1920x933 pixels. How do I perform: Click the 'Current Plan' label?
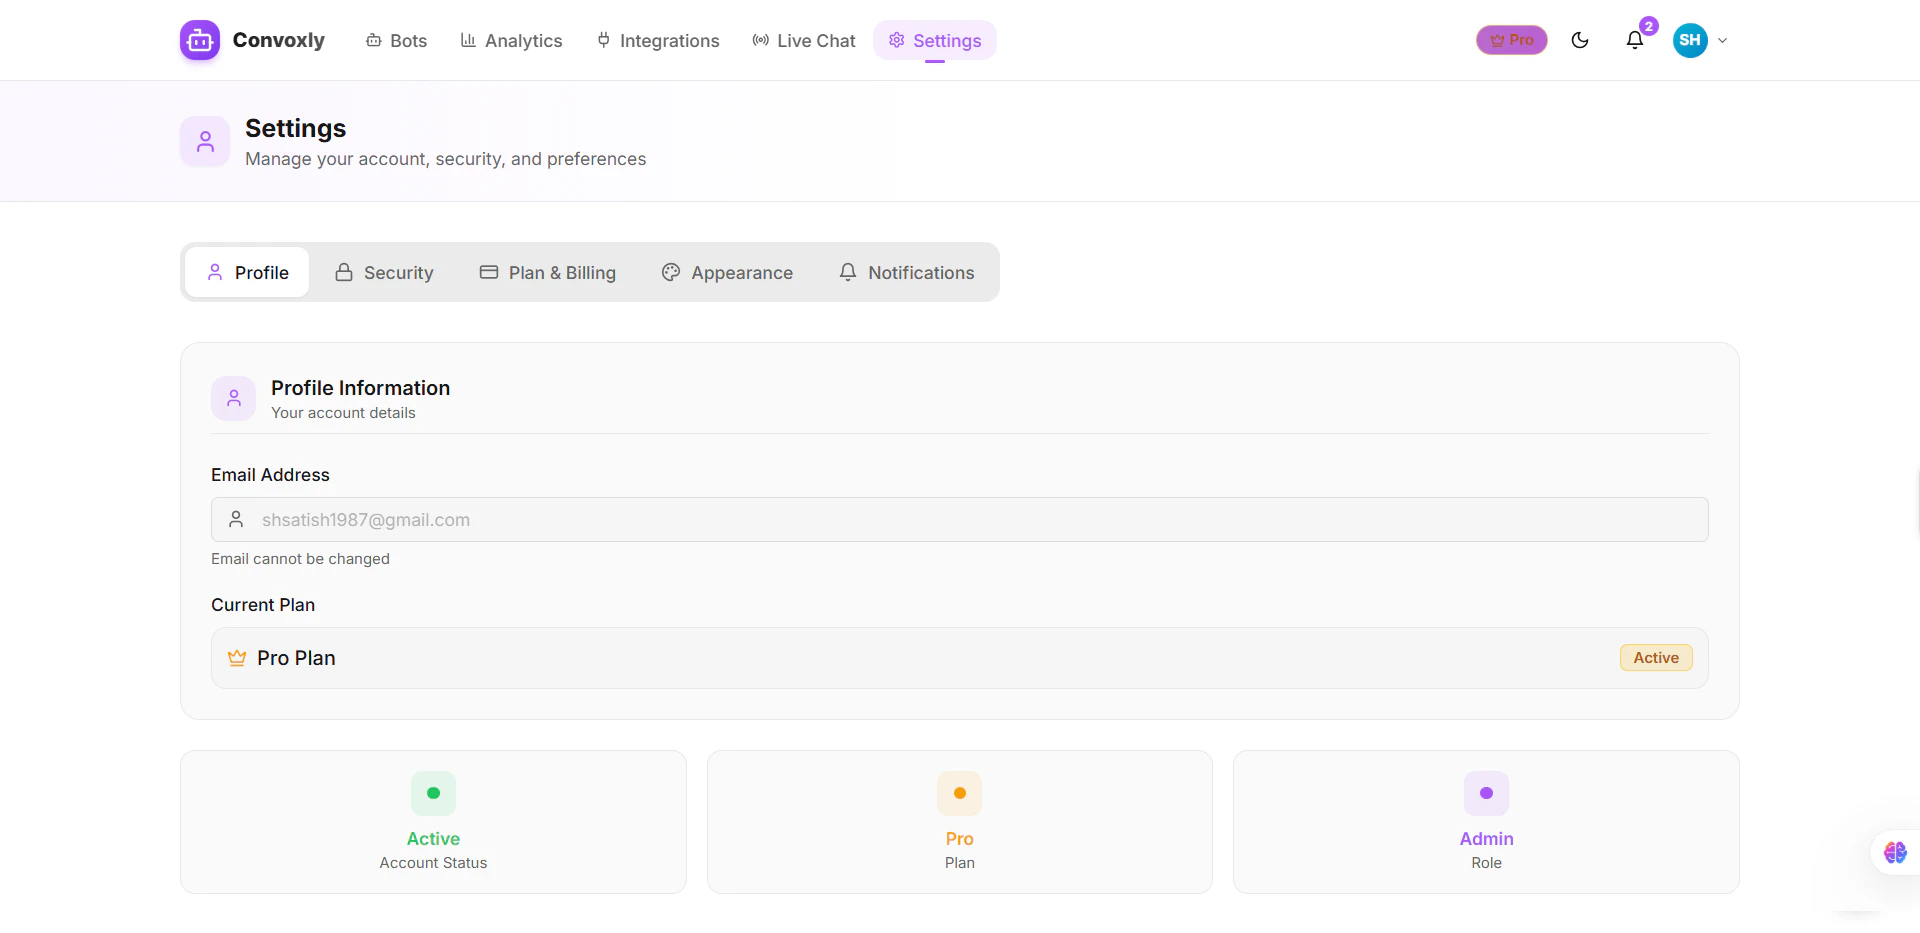point(263,605)
